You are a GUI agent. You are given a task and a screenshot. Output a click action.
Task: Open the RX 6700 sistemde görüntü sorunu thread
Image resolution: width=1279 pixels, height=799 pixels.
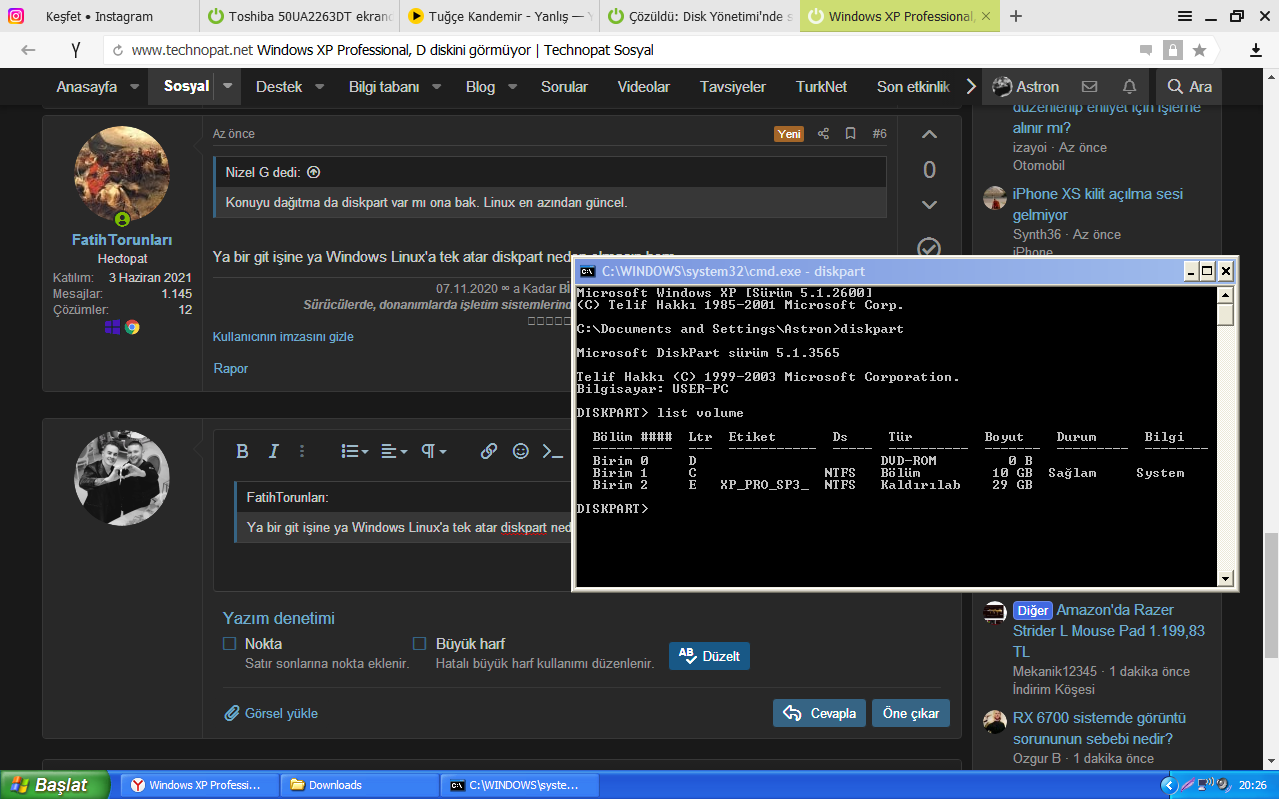pyautogui.click(x=1099, y=728)
